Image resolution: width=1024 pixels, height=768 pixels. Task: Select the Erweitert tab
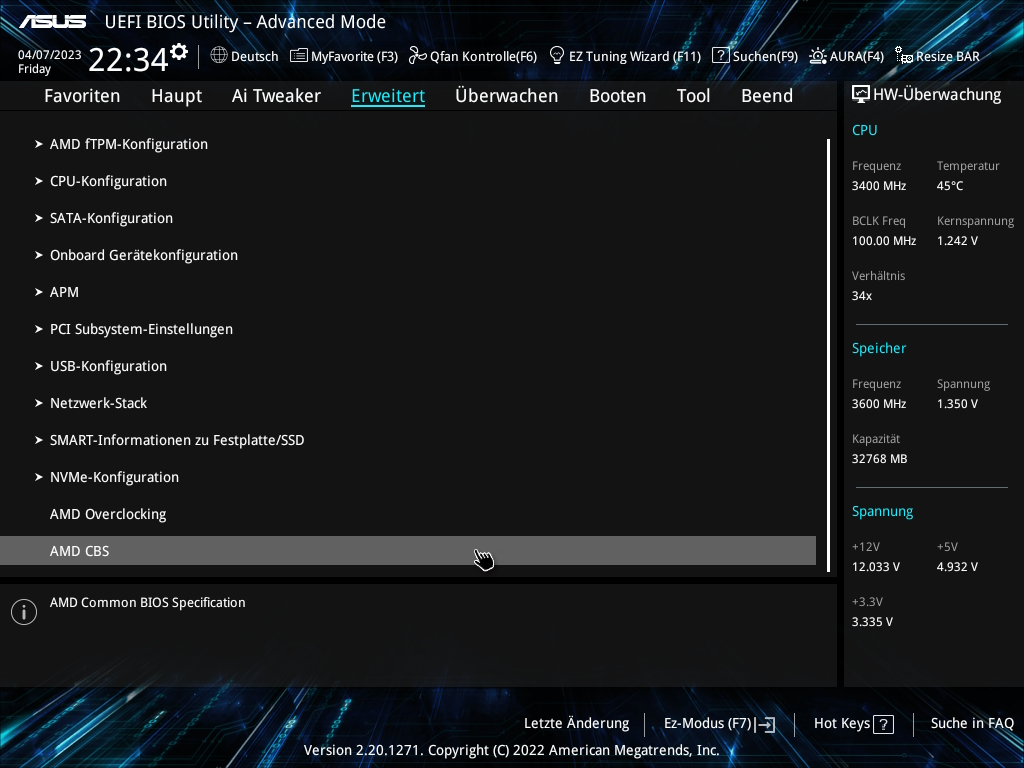coord(388,96)
